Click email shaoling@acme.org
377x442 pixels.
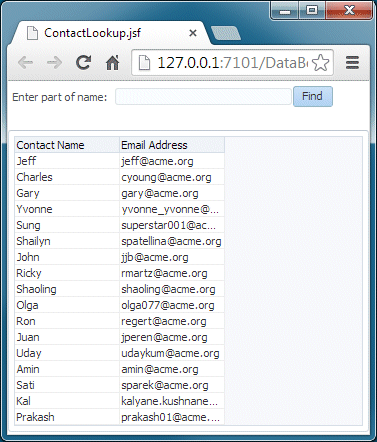[x=168, y=289]
